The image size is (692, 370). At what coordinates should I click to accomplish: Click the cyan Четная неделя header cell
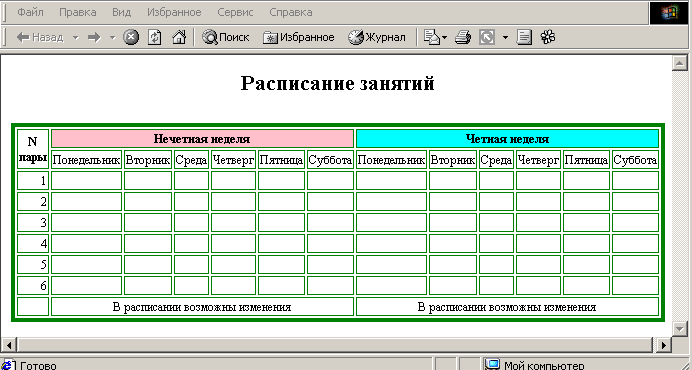[x=507, y=139]
